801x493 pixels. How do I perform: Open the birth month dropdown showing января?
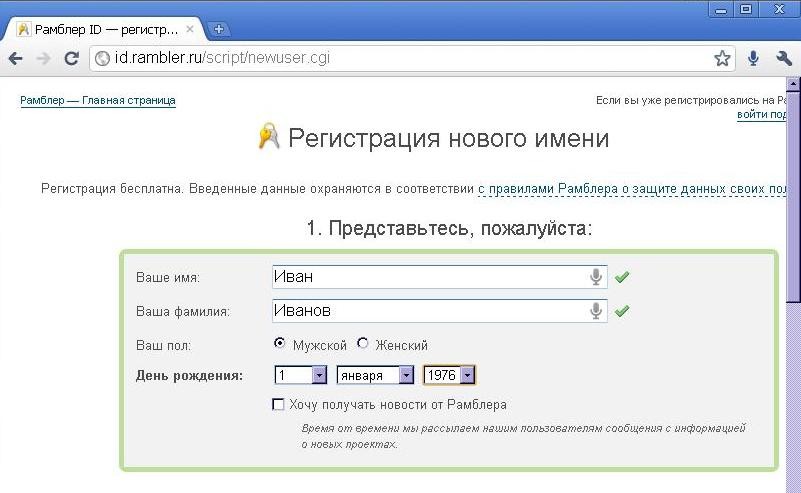coord(375,375)
